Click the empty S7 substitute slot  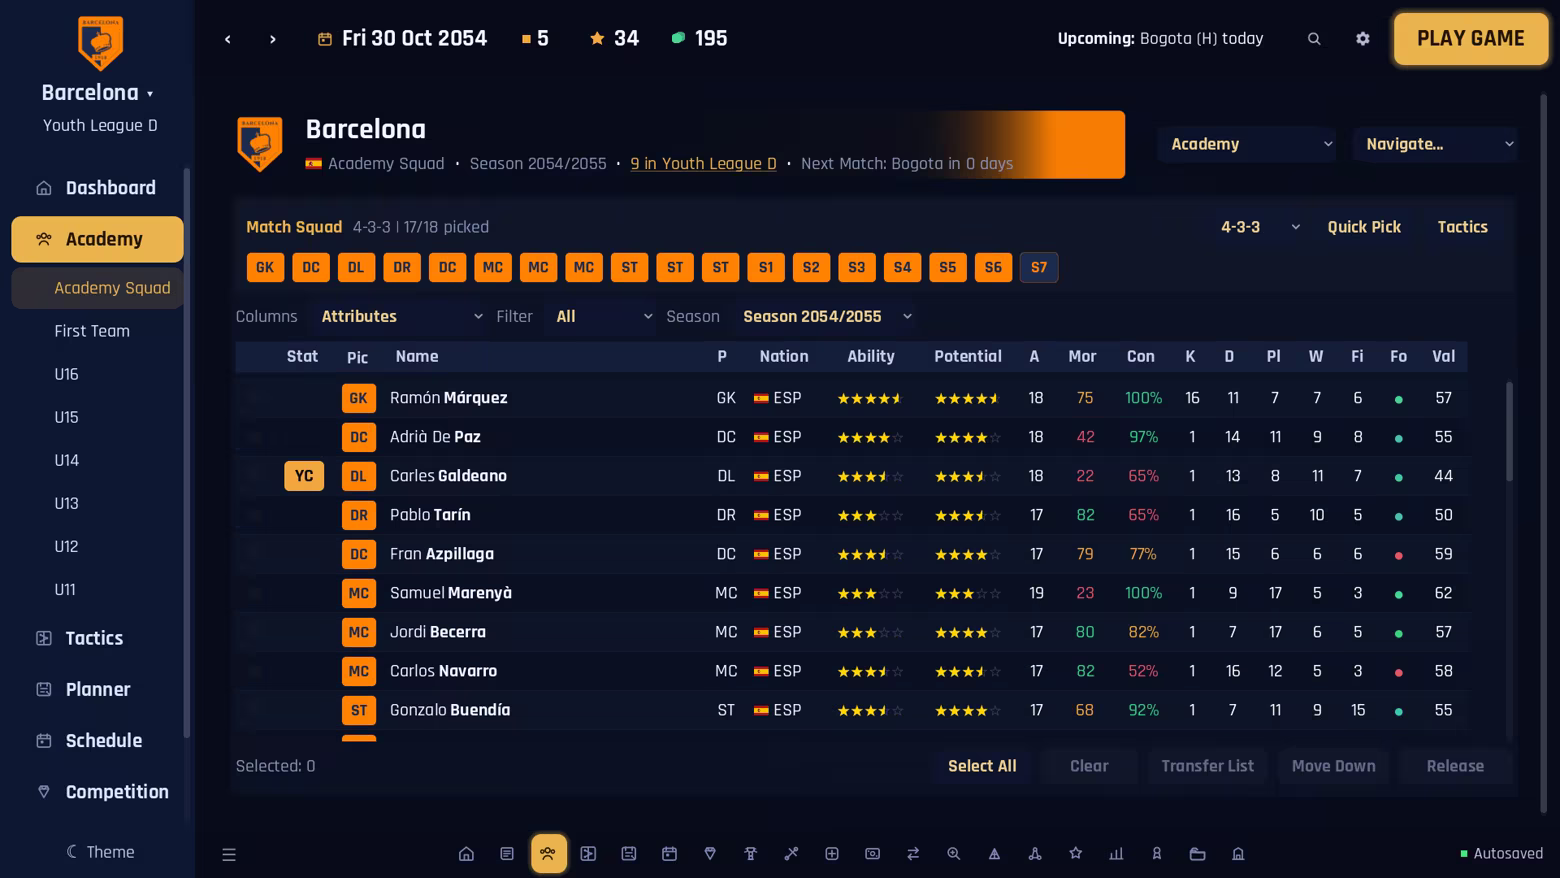(x=1039, y=267)
